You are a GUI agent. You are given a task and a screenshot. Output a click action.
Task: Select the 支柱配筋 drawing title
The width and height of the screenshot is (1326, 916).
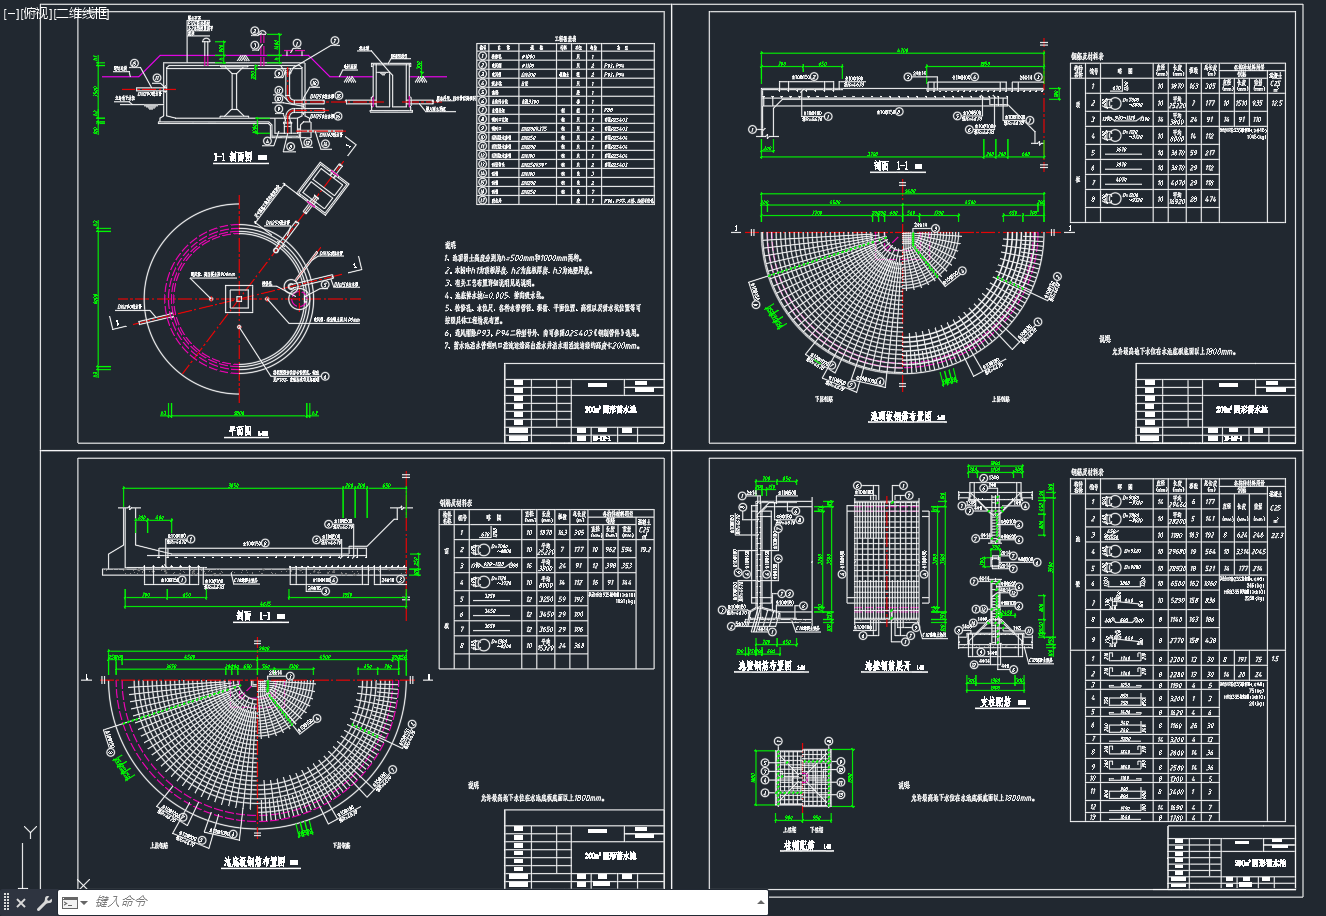[x=995, y=702]
